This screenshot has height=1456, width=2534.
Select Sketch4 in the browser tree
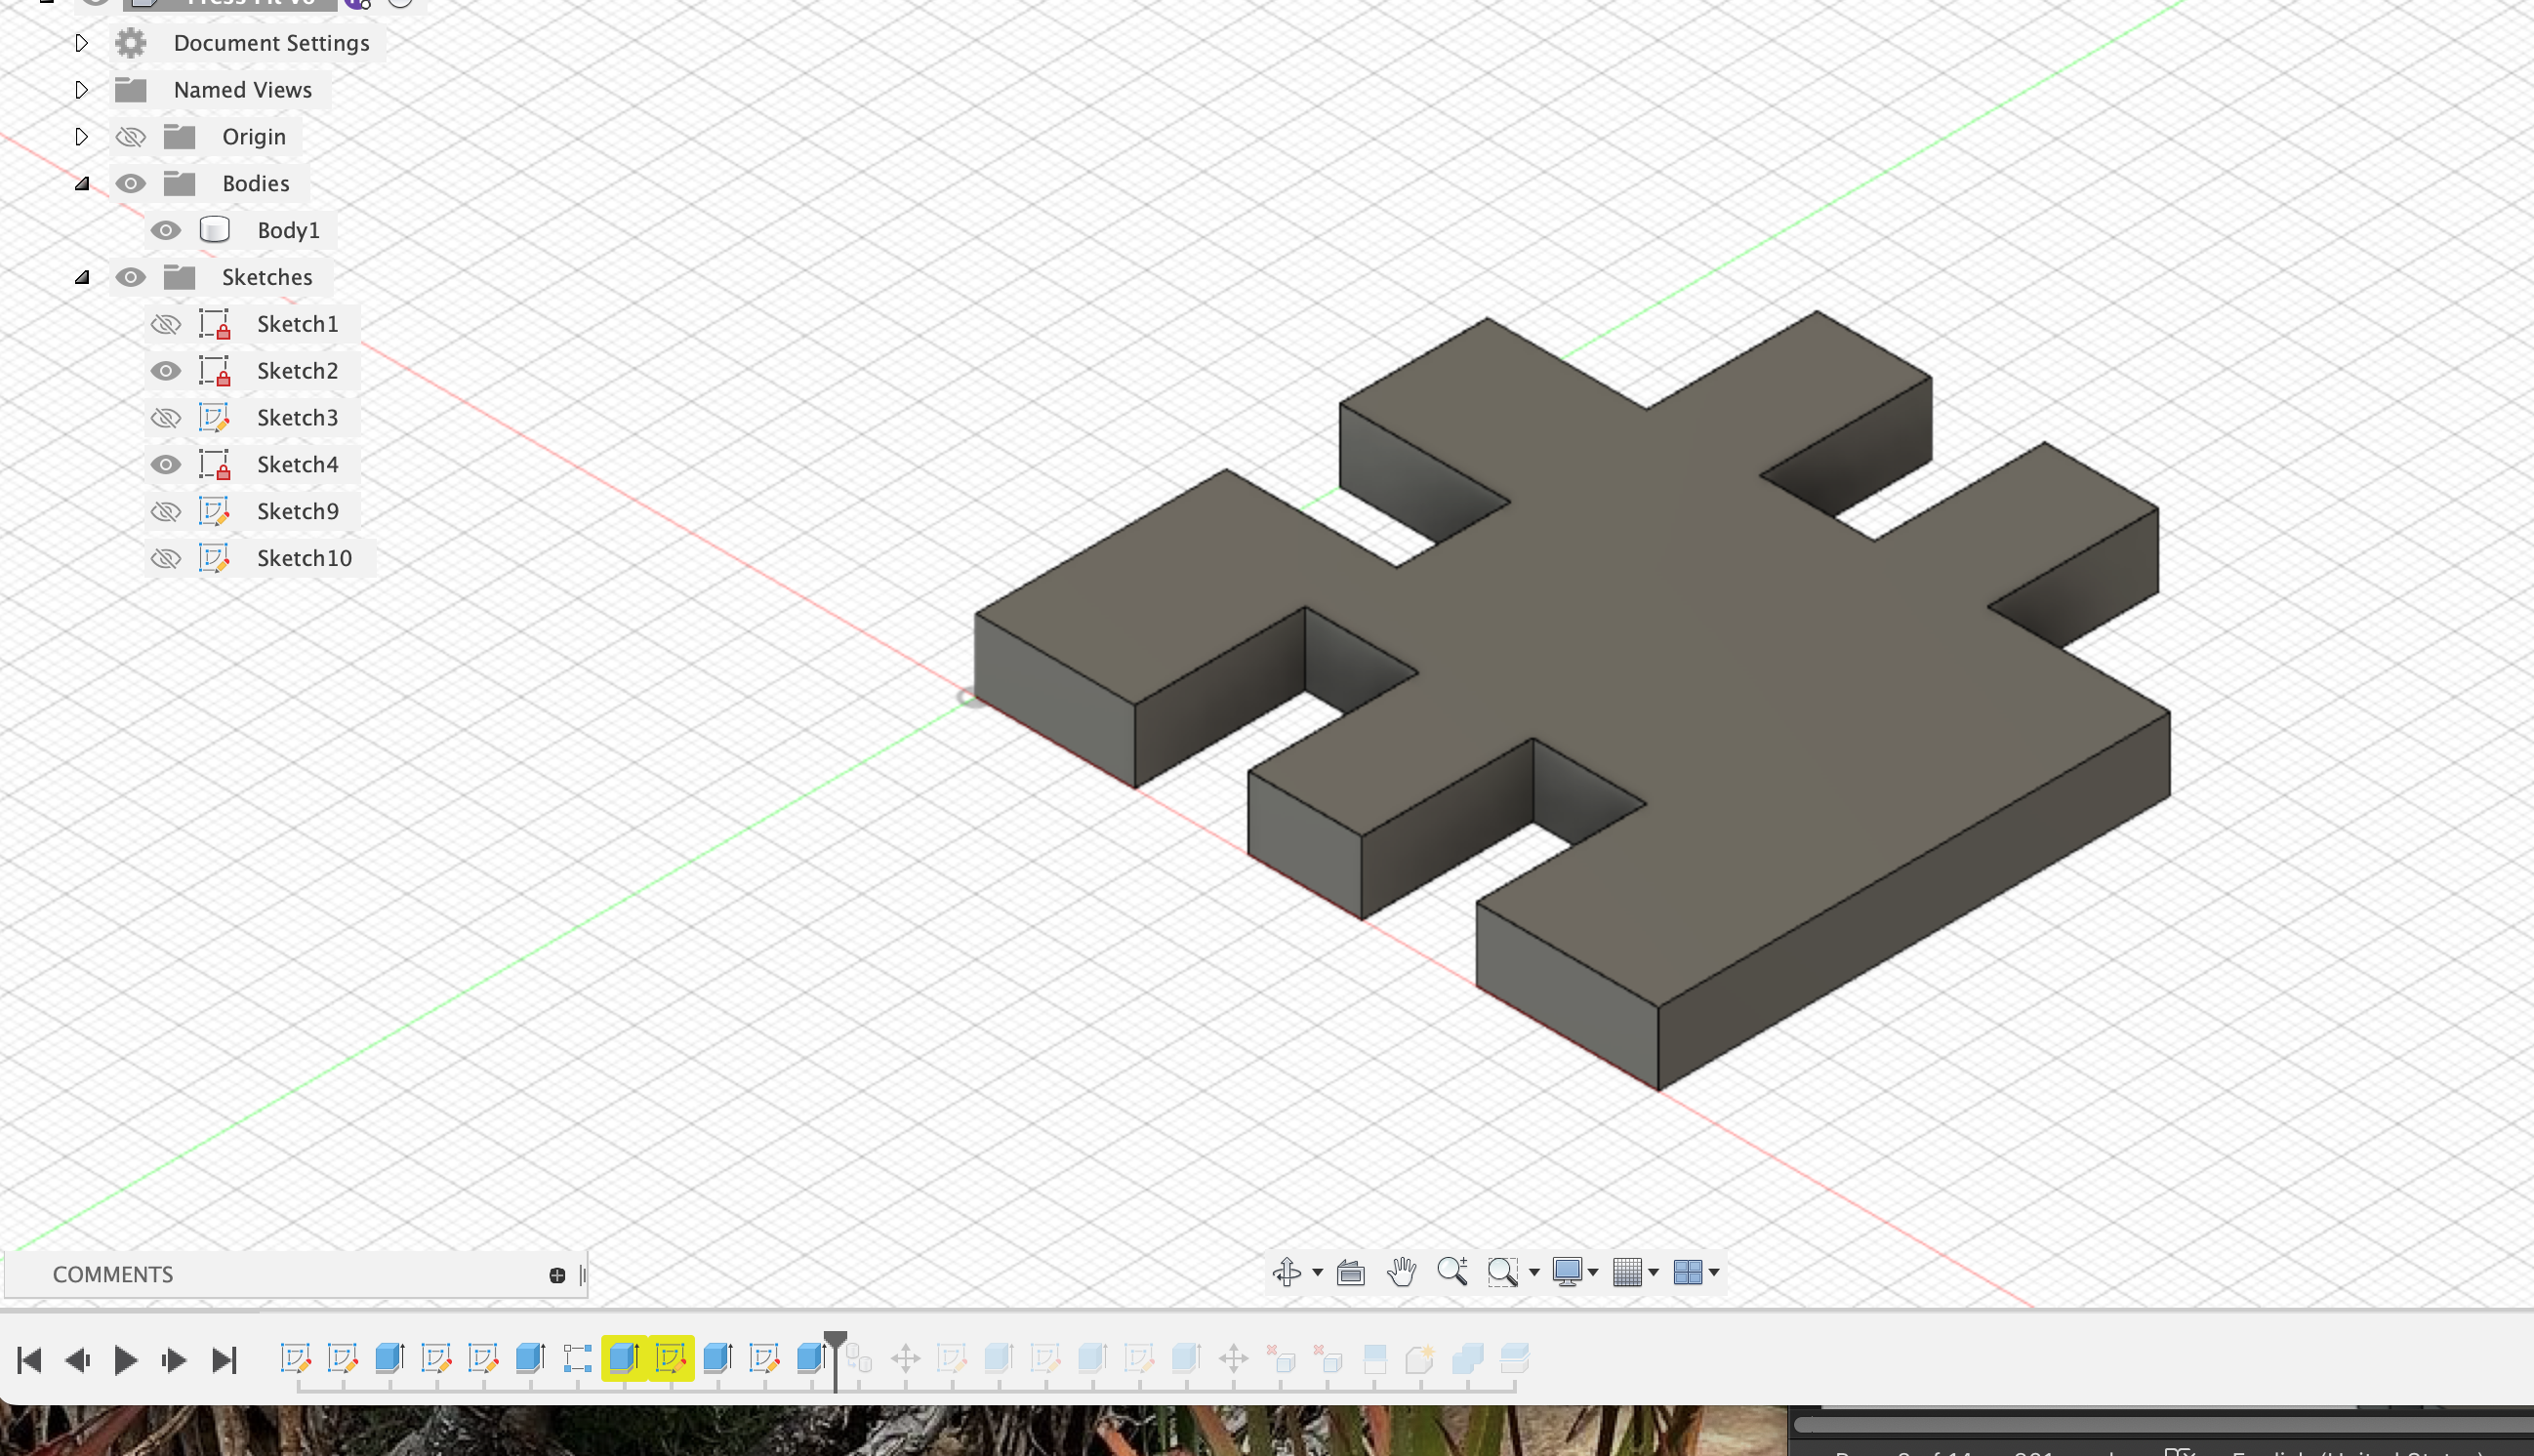[x=298, y=464]
